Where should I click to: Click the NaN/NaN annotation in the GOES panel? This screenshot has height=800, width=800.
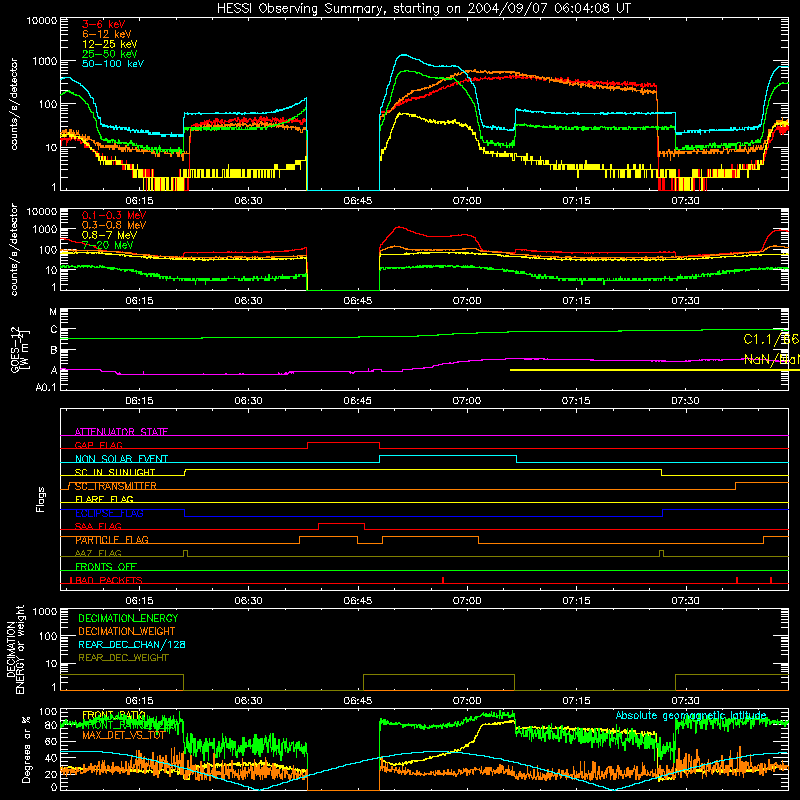[771, 359]
